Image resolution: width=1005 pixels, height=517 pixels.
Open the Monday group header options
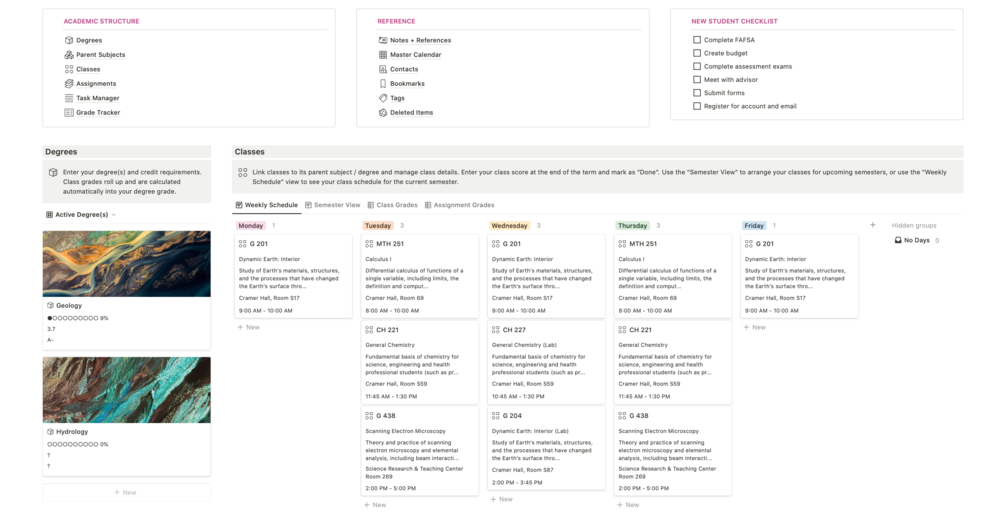pos(251,226)
